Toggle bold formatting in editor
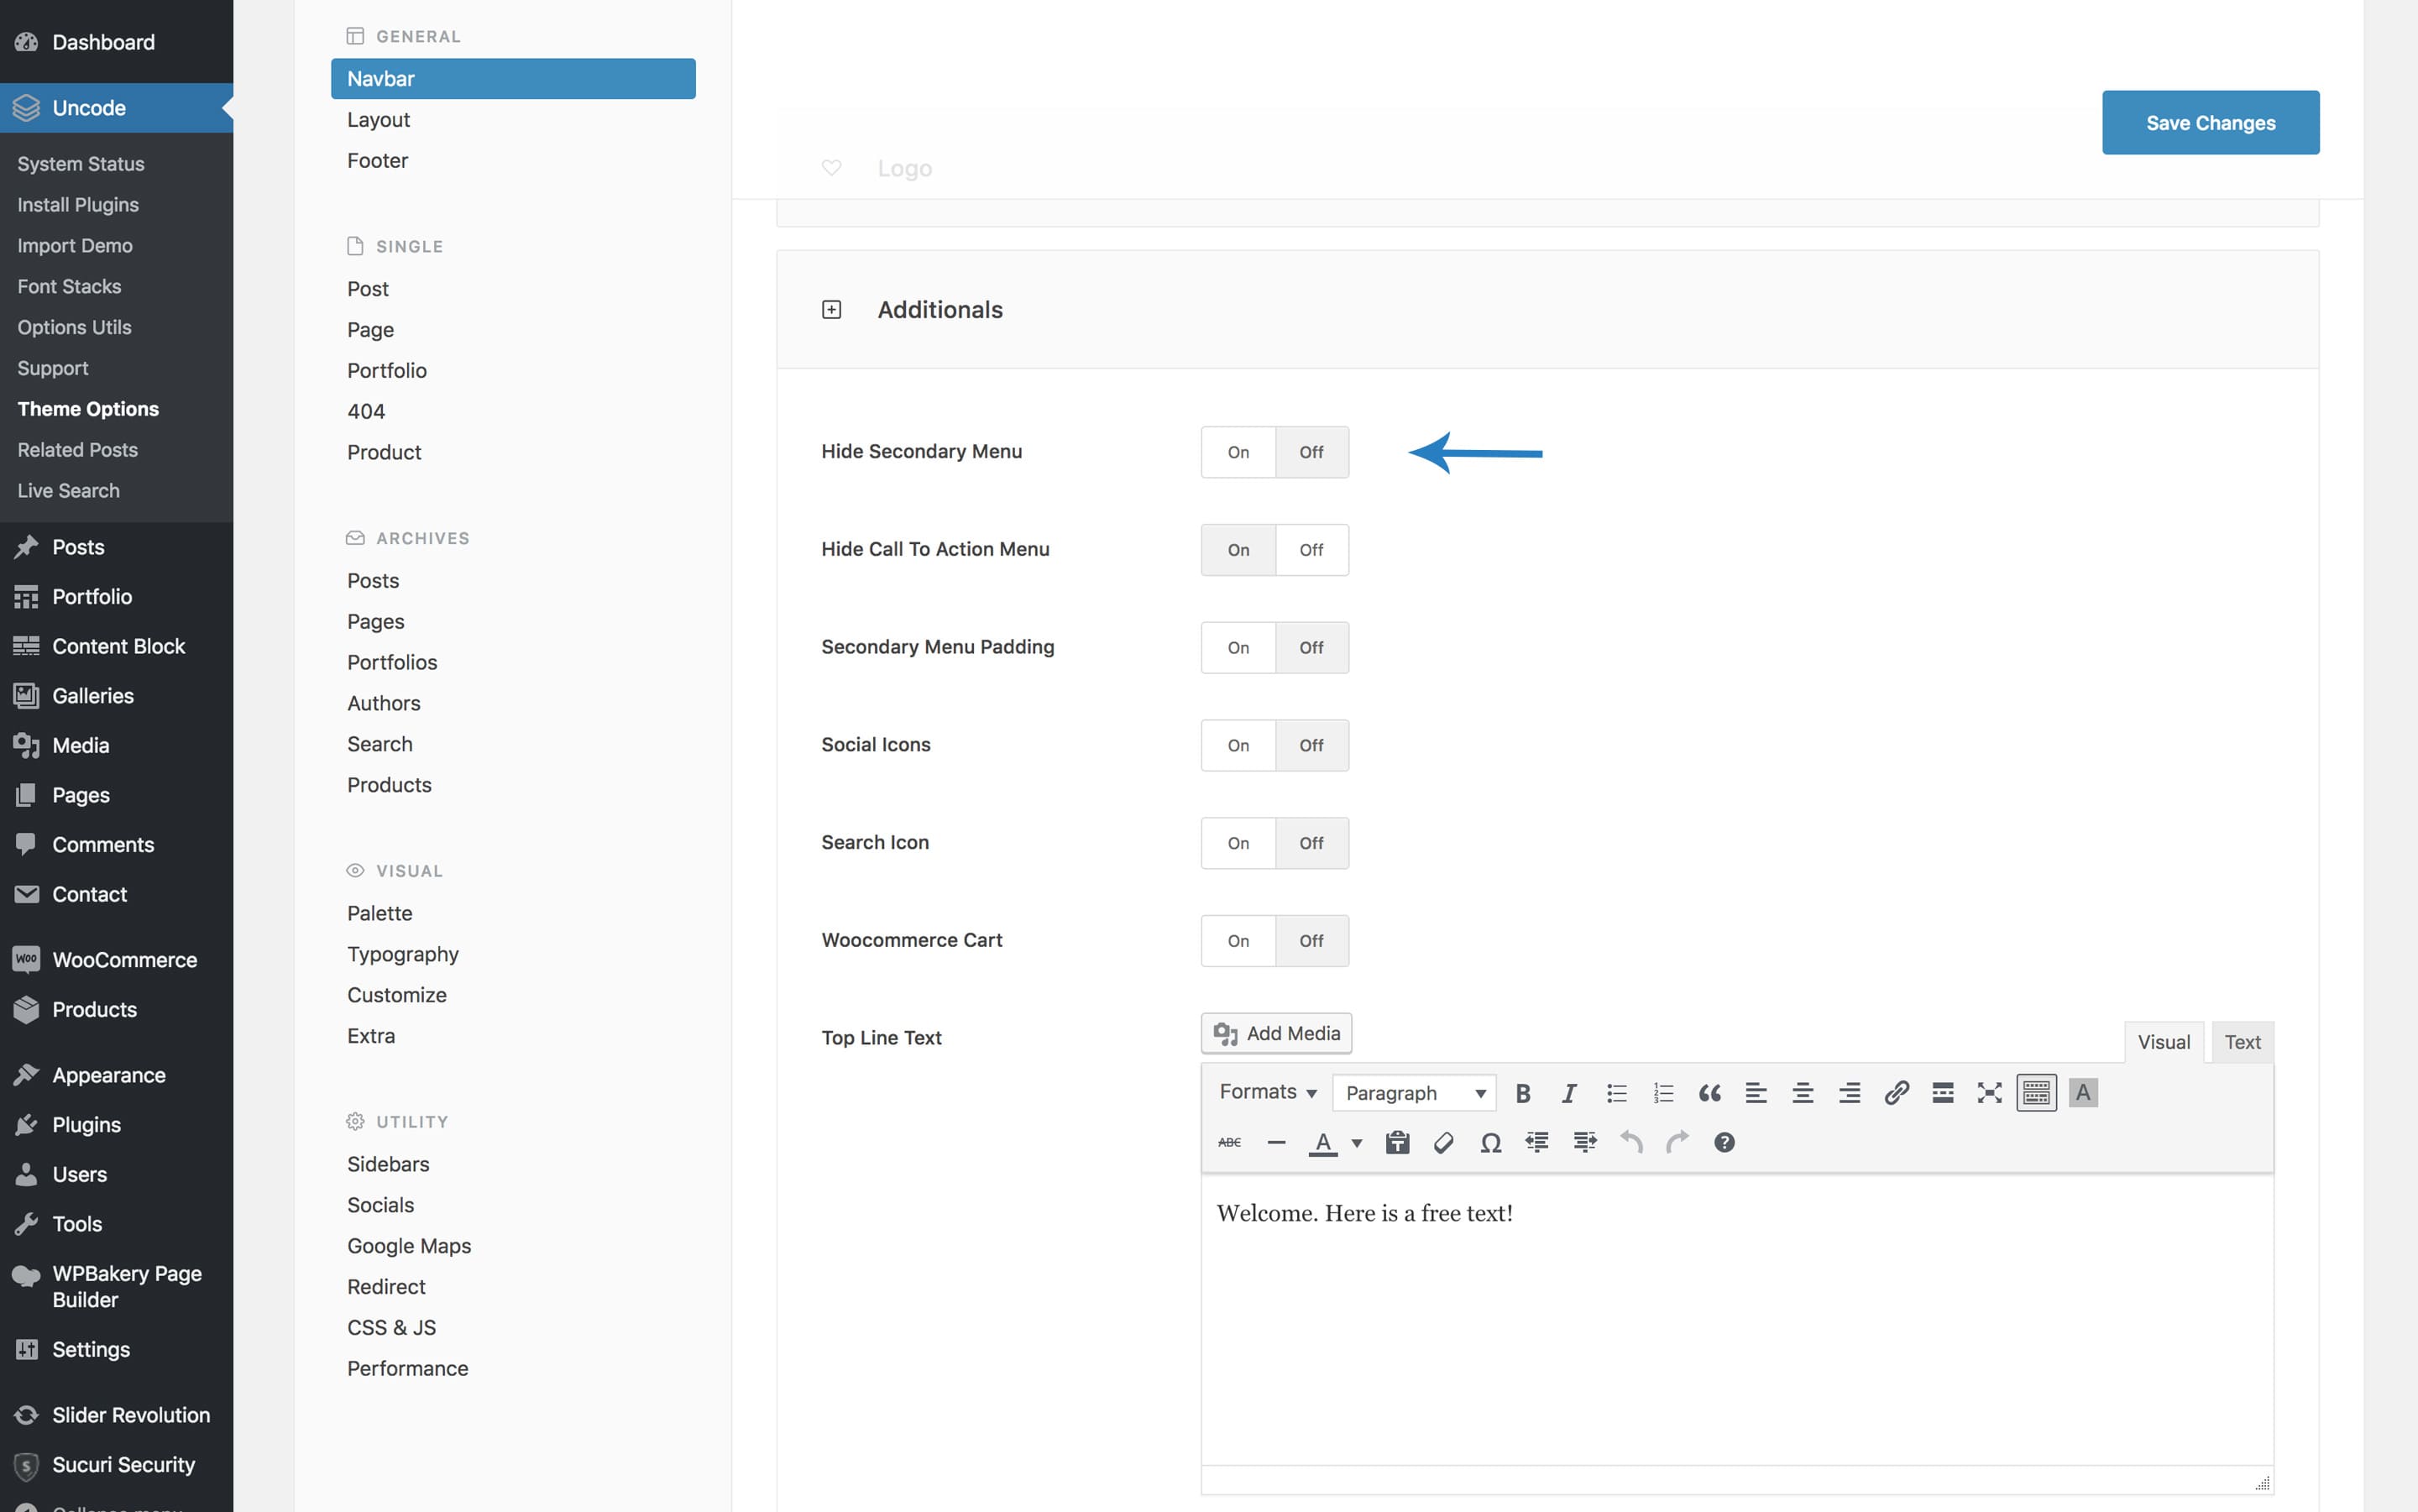The image size is (2418, 1512). (1522, 1093)
